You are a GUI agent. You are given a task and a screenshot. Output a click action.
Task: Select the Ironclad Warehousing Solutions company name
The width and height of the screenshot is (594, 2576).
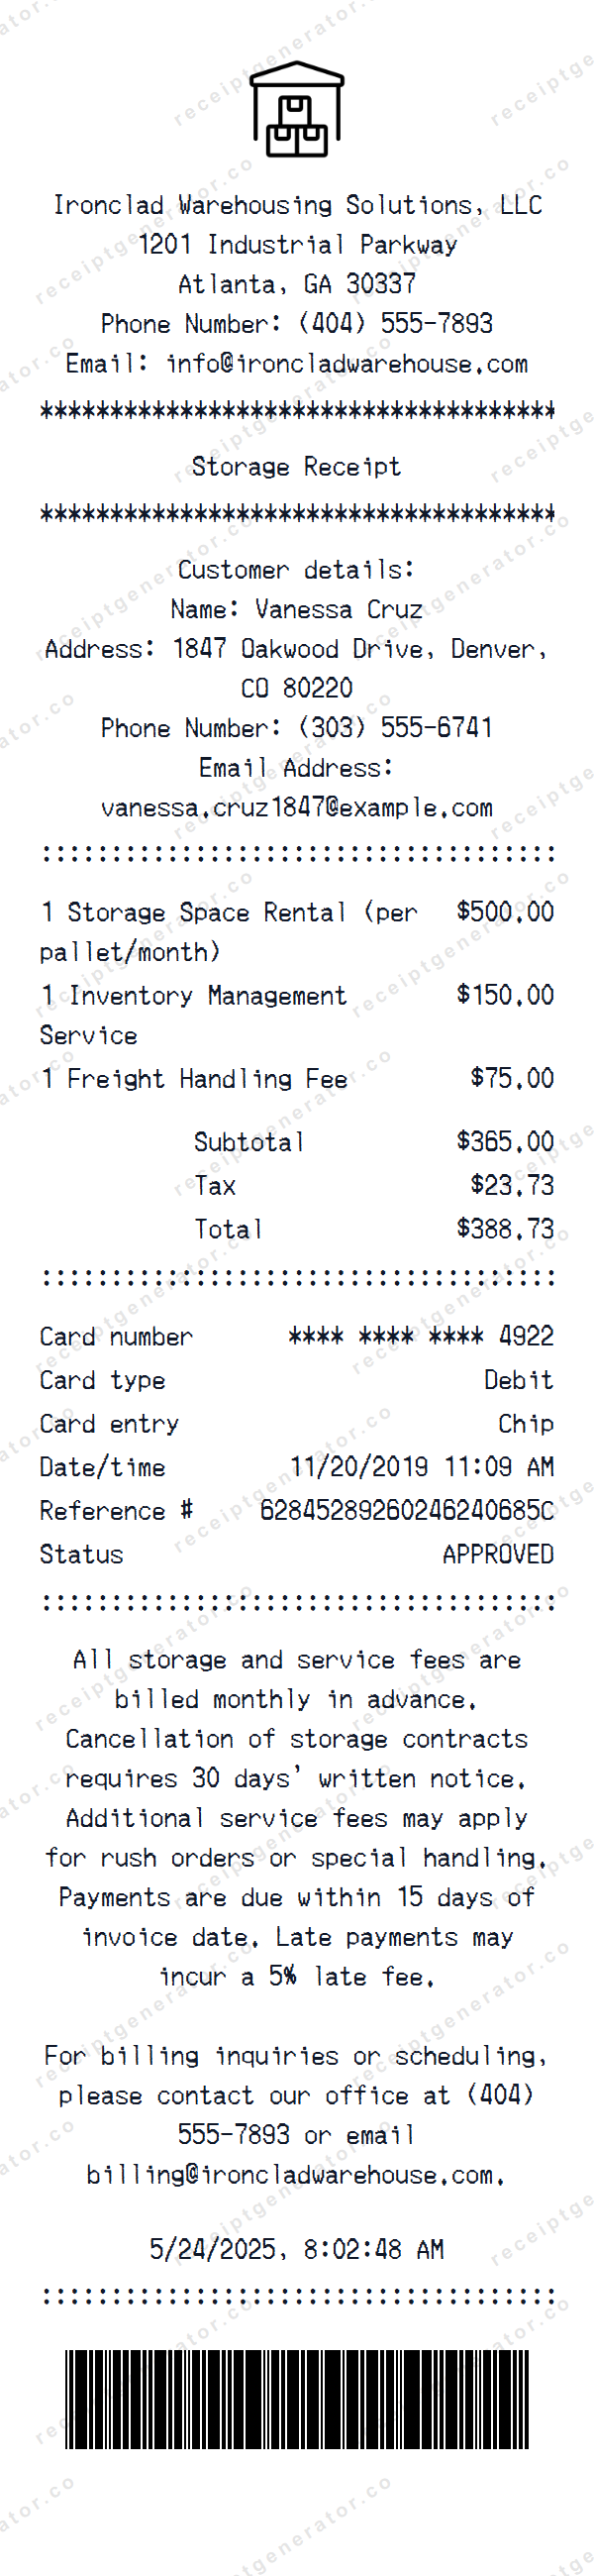297,206
